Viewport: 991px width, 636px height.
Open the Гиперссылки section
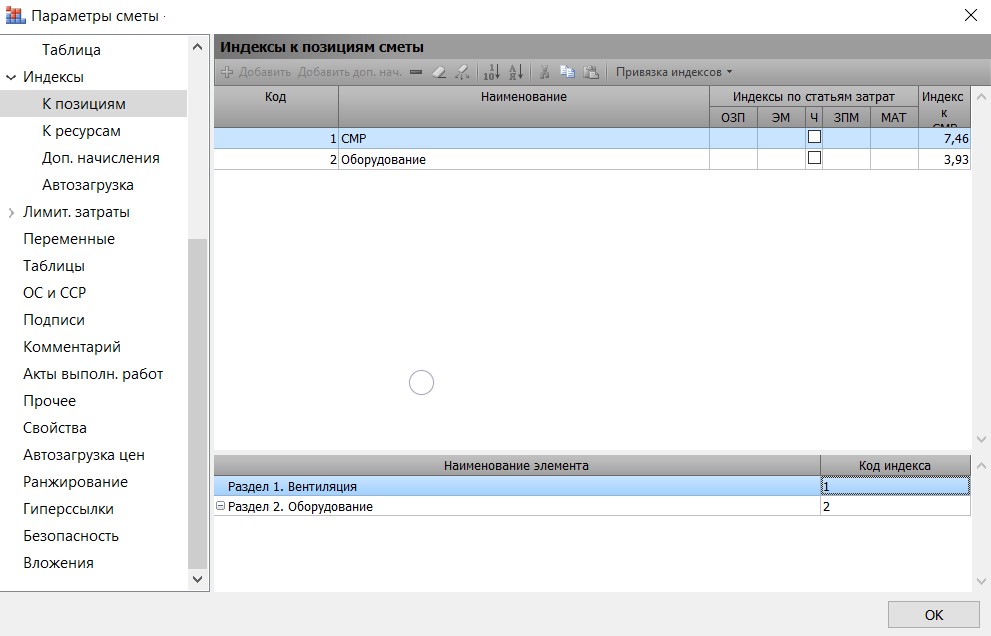pos(68,509)
